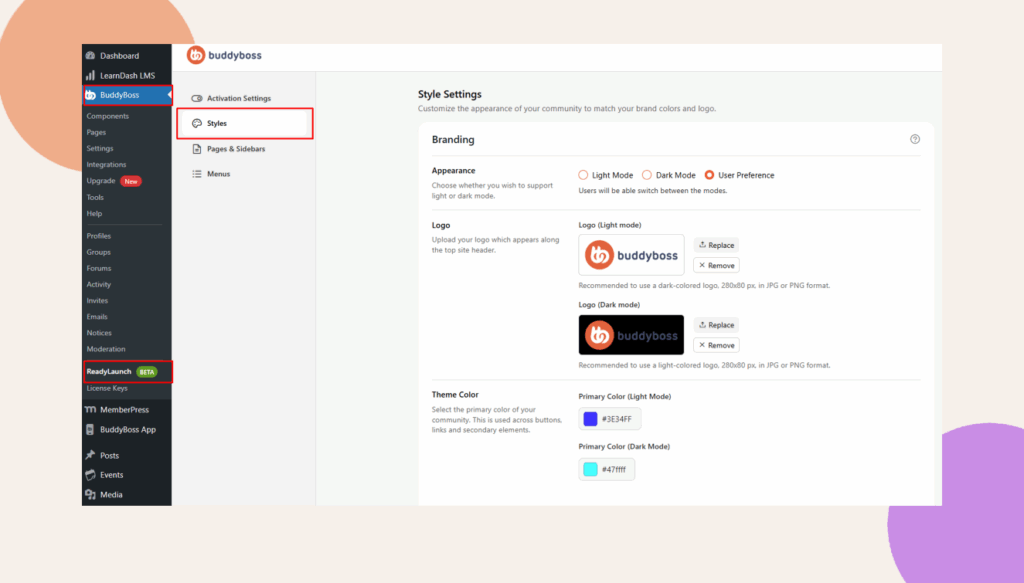Viewport: 1024px width, 583px height.
Task: Select the User Preference radio button
Action: (709, 175)
